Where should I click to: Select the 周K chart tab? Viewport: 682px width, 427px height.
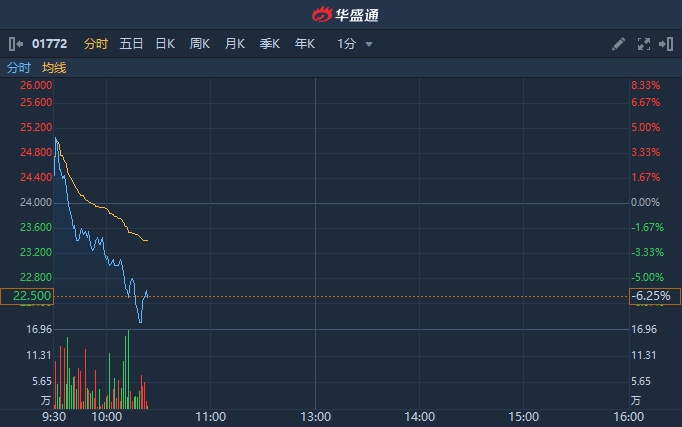coord(200,44)
